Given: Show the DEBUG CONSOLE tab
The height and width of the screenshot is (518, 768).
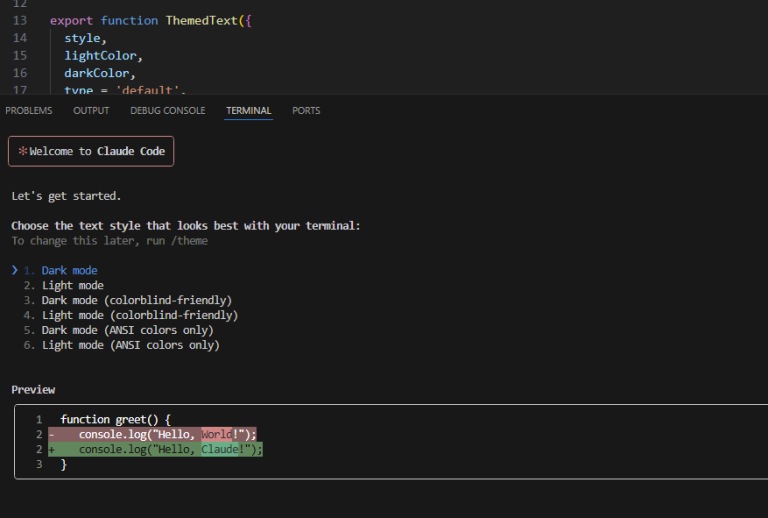Looking at the screenshot, I should 167,111.
